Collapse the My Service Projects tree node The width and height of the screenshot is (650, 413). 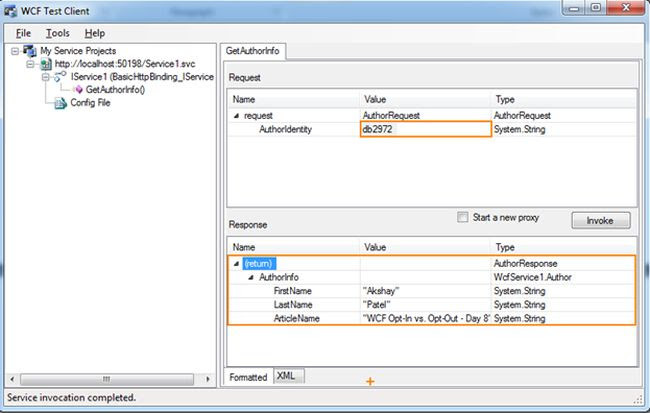[x=15, y=51]
